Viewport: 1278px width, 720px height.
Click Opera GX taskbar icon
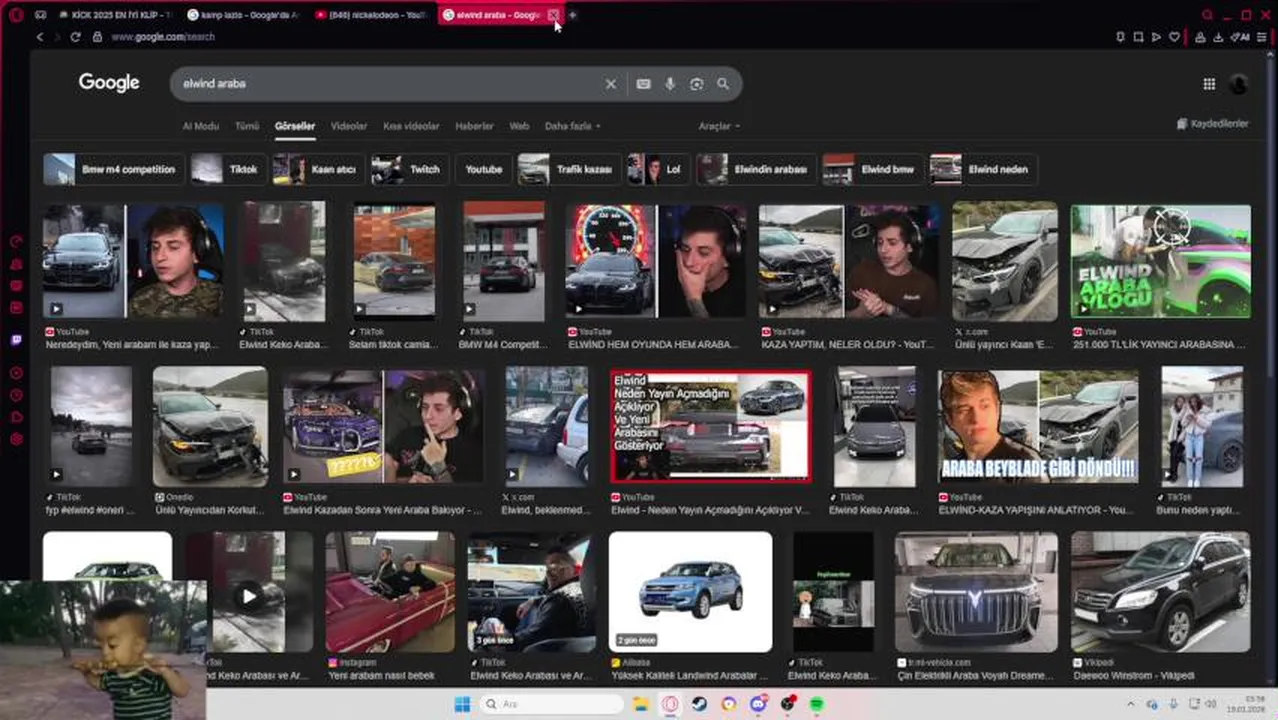[x=670, y=704]
